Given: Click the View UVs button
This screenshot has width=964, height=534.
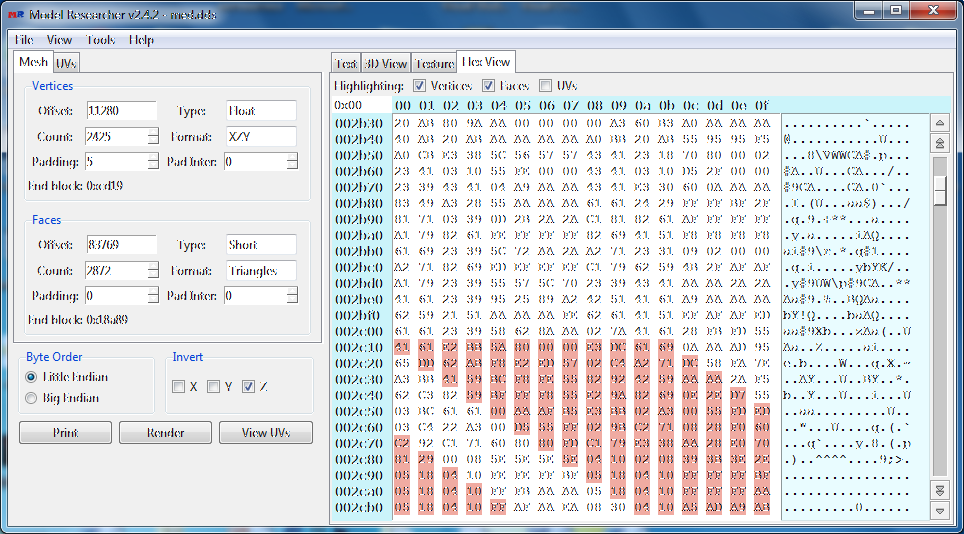Looking at the screenshot, I should click(266, 433).
